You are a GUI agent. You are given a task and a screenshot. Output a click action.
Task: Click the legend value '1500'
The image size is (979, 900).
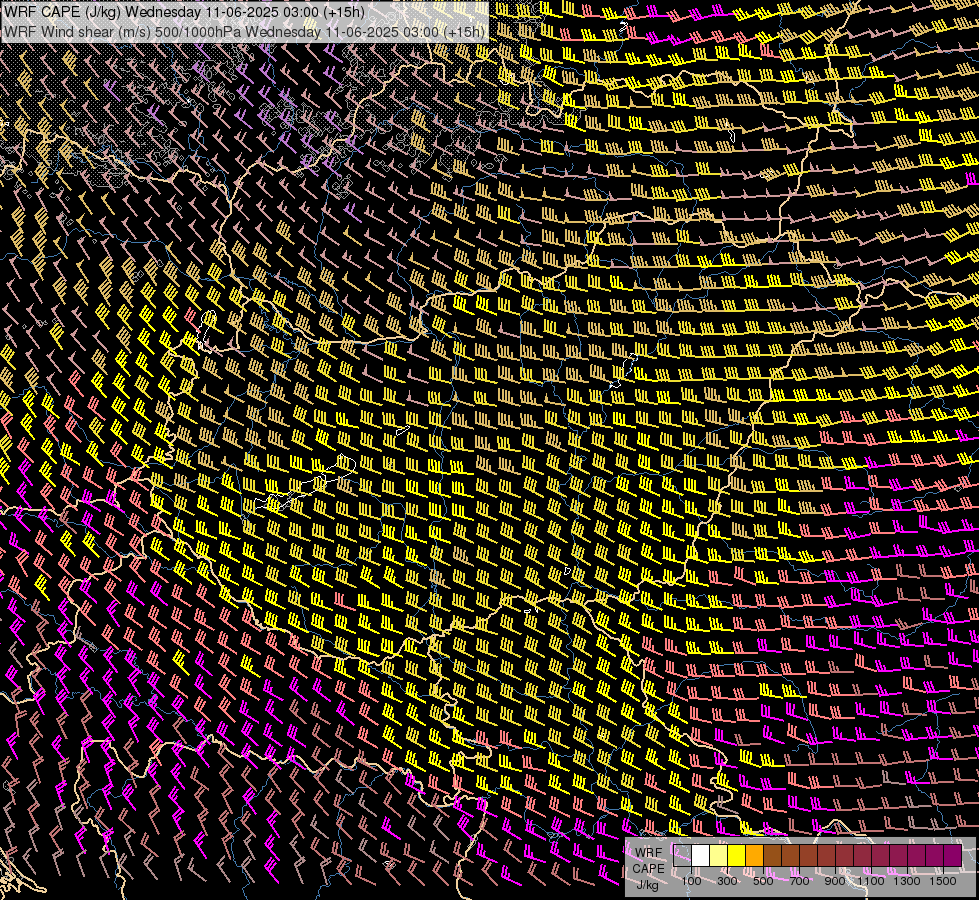(x=943, y=881)
